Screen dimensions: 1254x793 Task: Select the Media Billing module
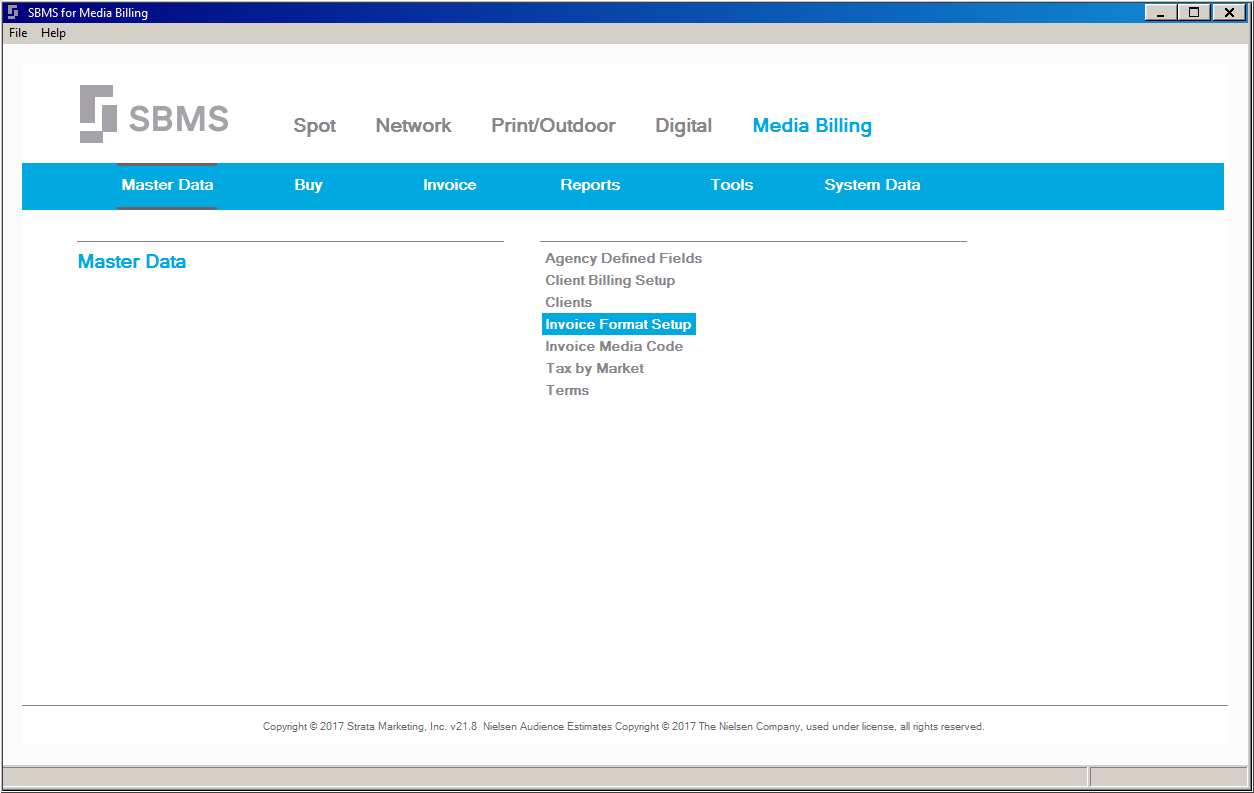click(812, 126)
